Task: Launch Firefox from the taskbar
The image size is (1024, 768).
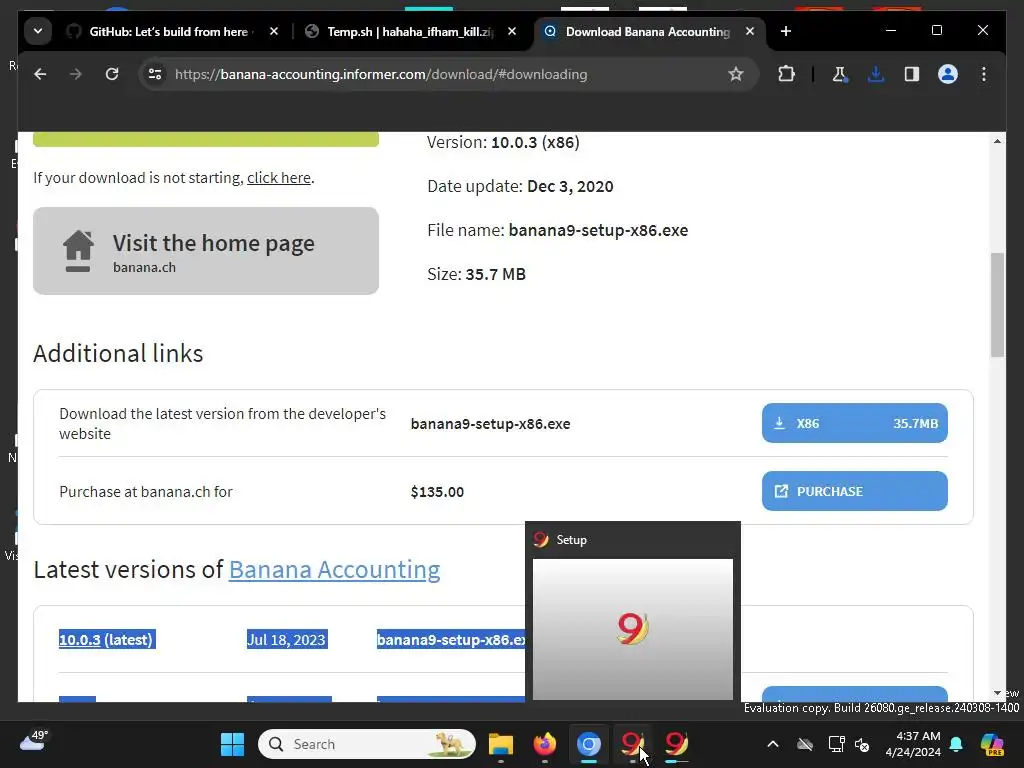Action: (545, 744)
